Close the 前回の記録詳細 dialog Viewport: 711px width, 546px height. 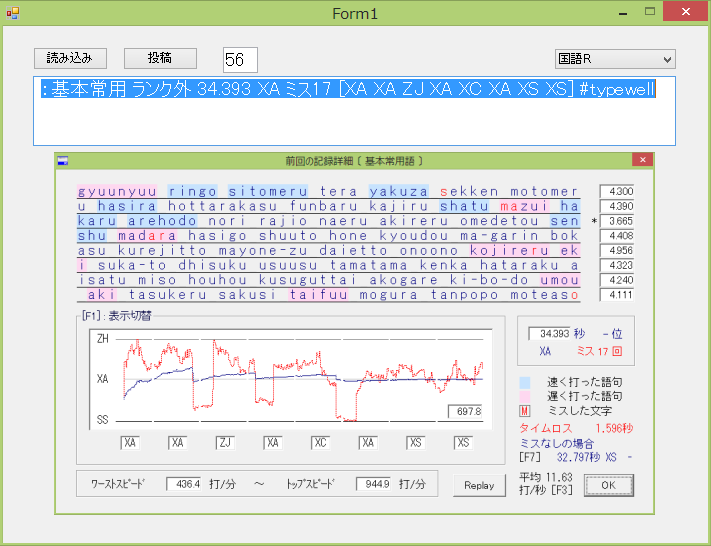pos(642,160)
